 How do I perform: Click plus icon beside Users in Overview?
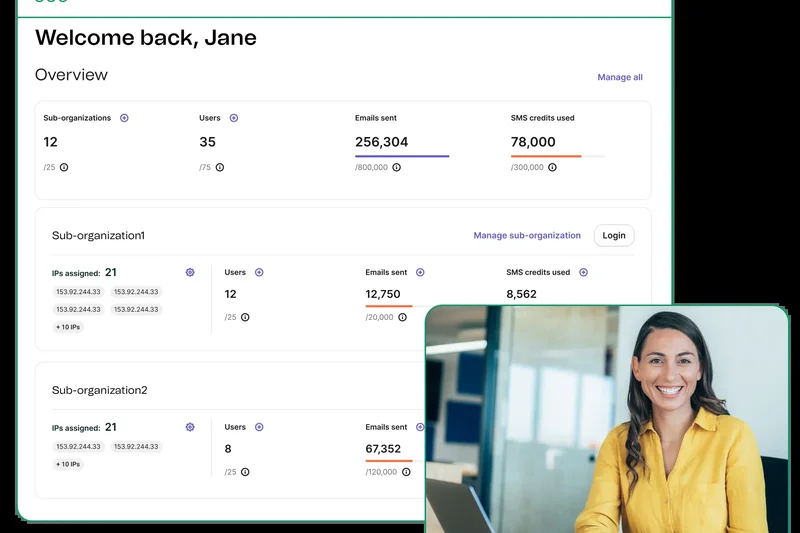234,118
